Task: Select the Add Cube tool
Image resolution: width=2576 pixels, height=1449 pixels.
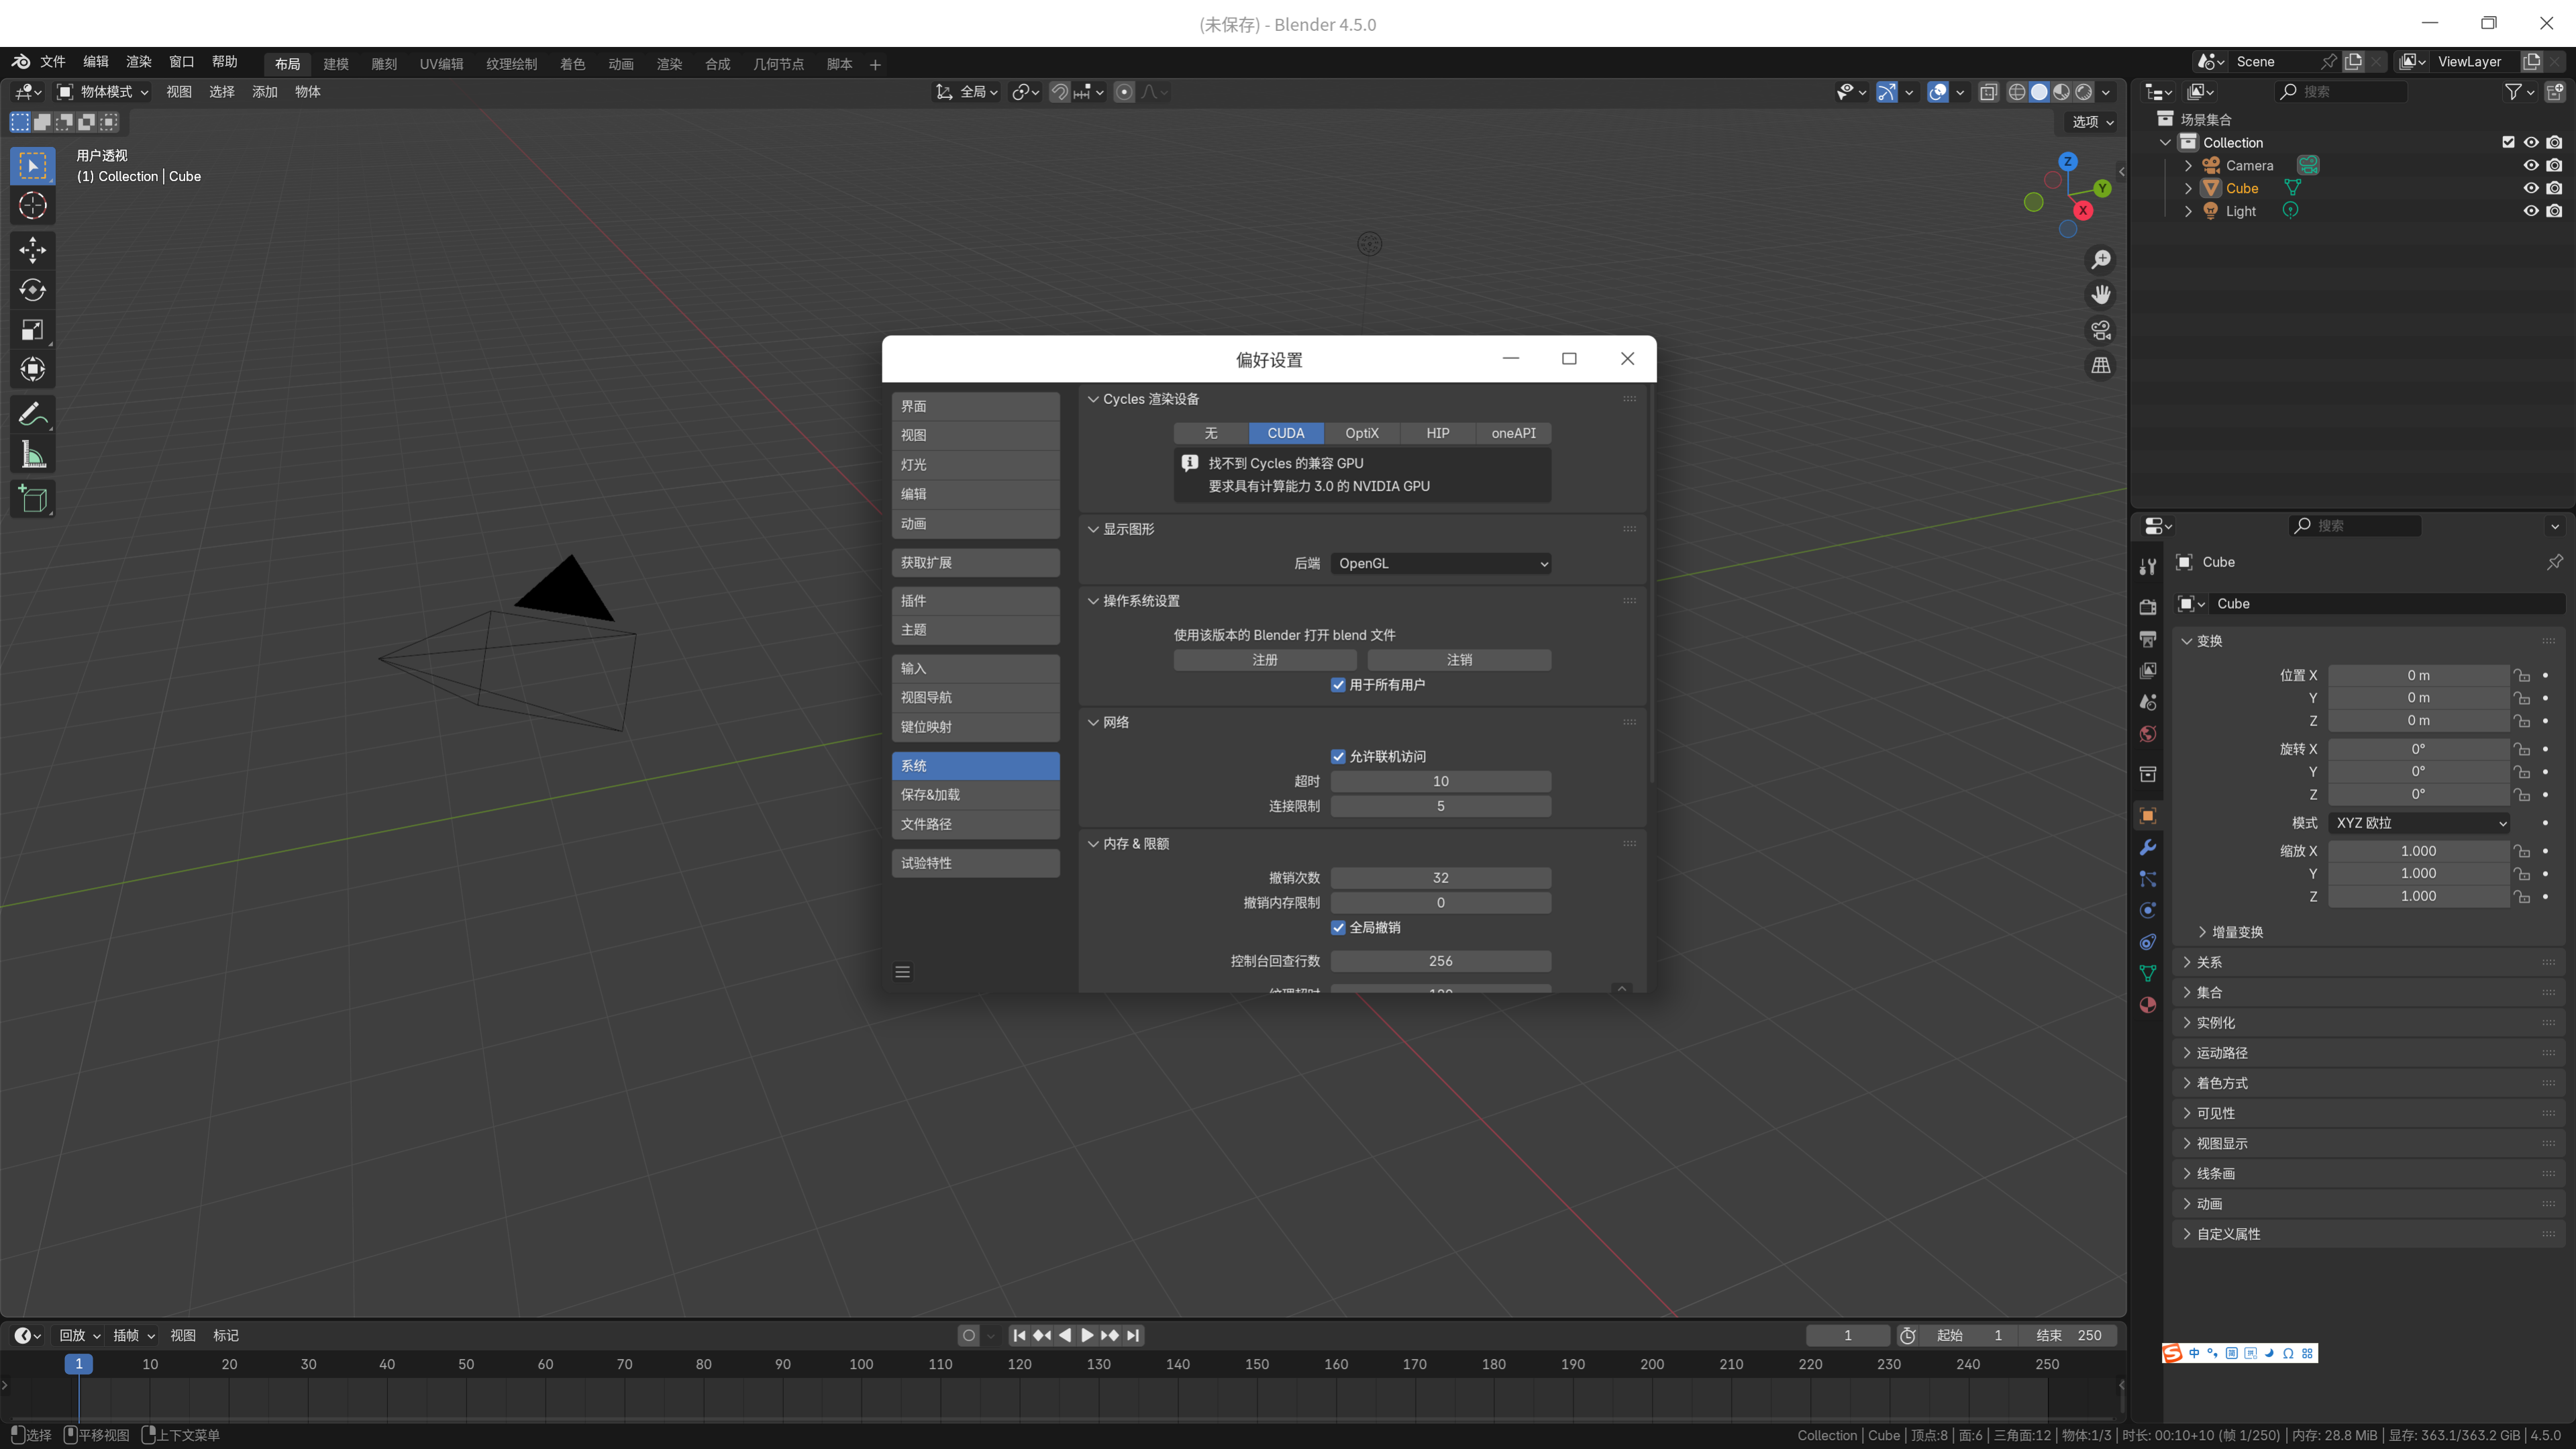Action: 32,499
